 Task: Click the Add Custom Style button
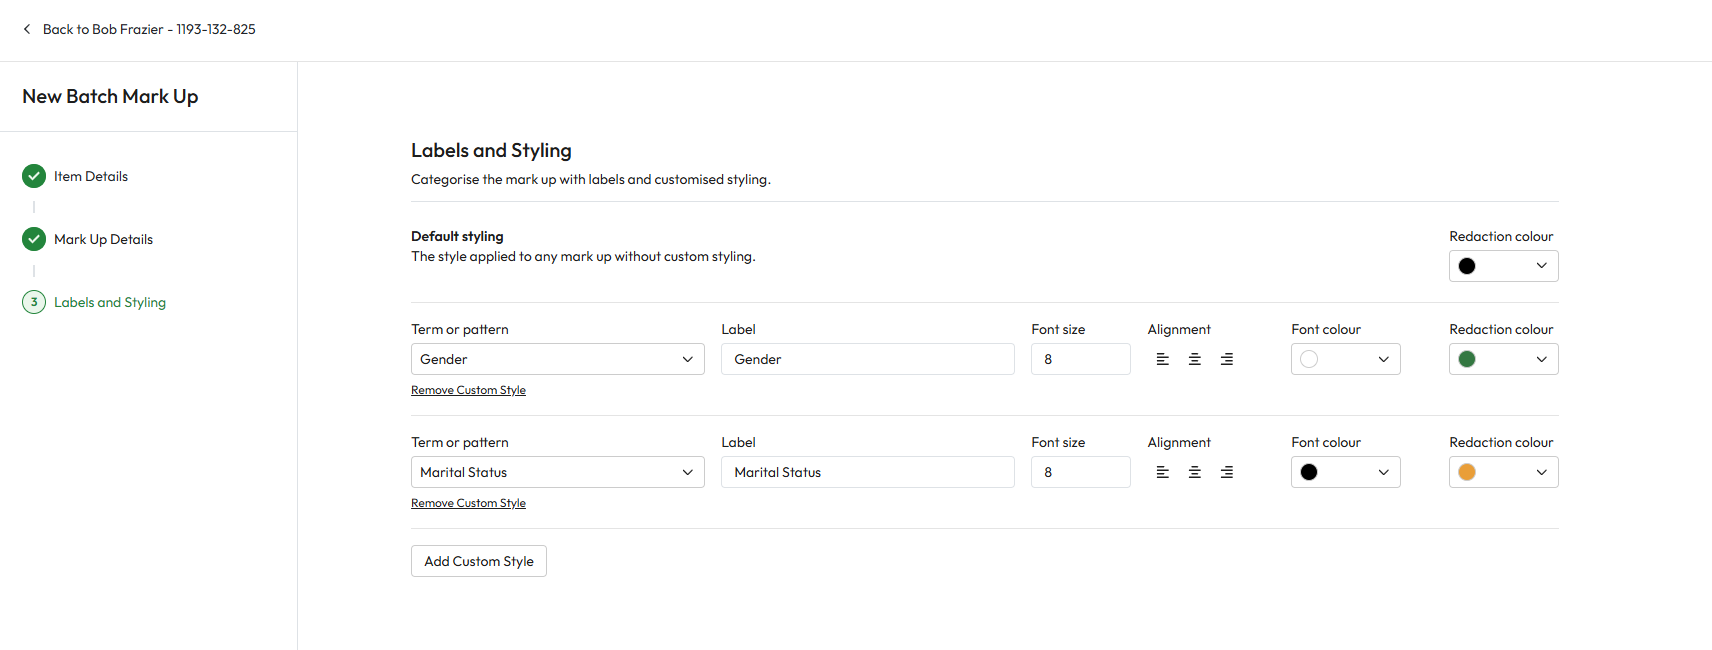(x=478, y=561)
